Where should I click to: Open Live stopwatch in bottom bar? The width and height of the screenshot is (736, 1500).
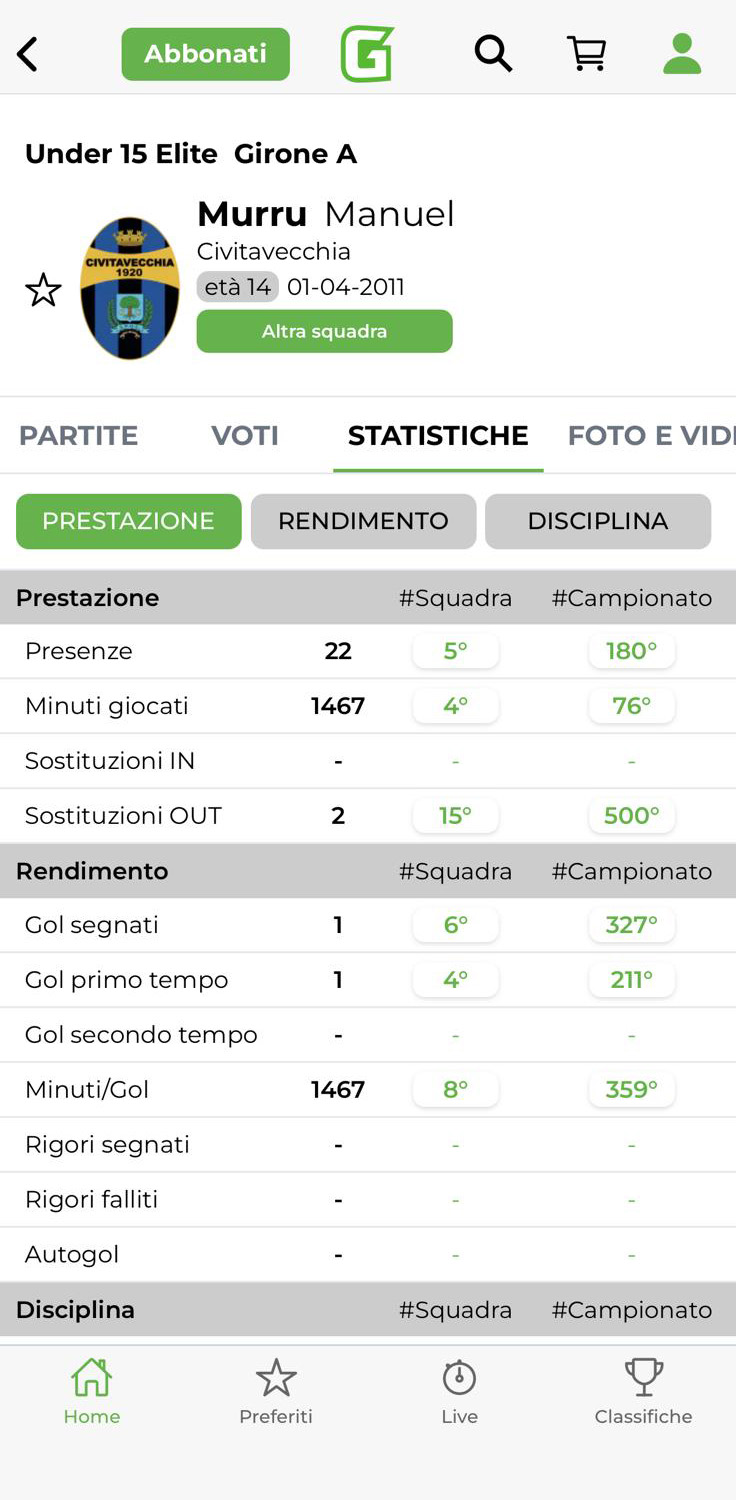(459, 1390)
